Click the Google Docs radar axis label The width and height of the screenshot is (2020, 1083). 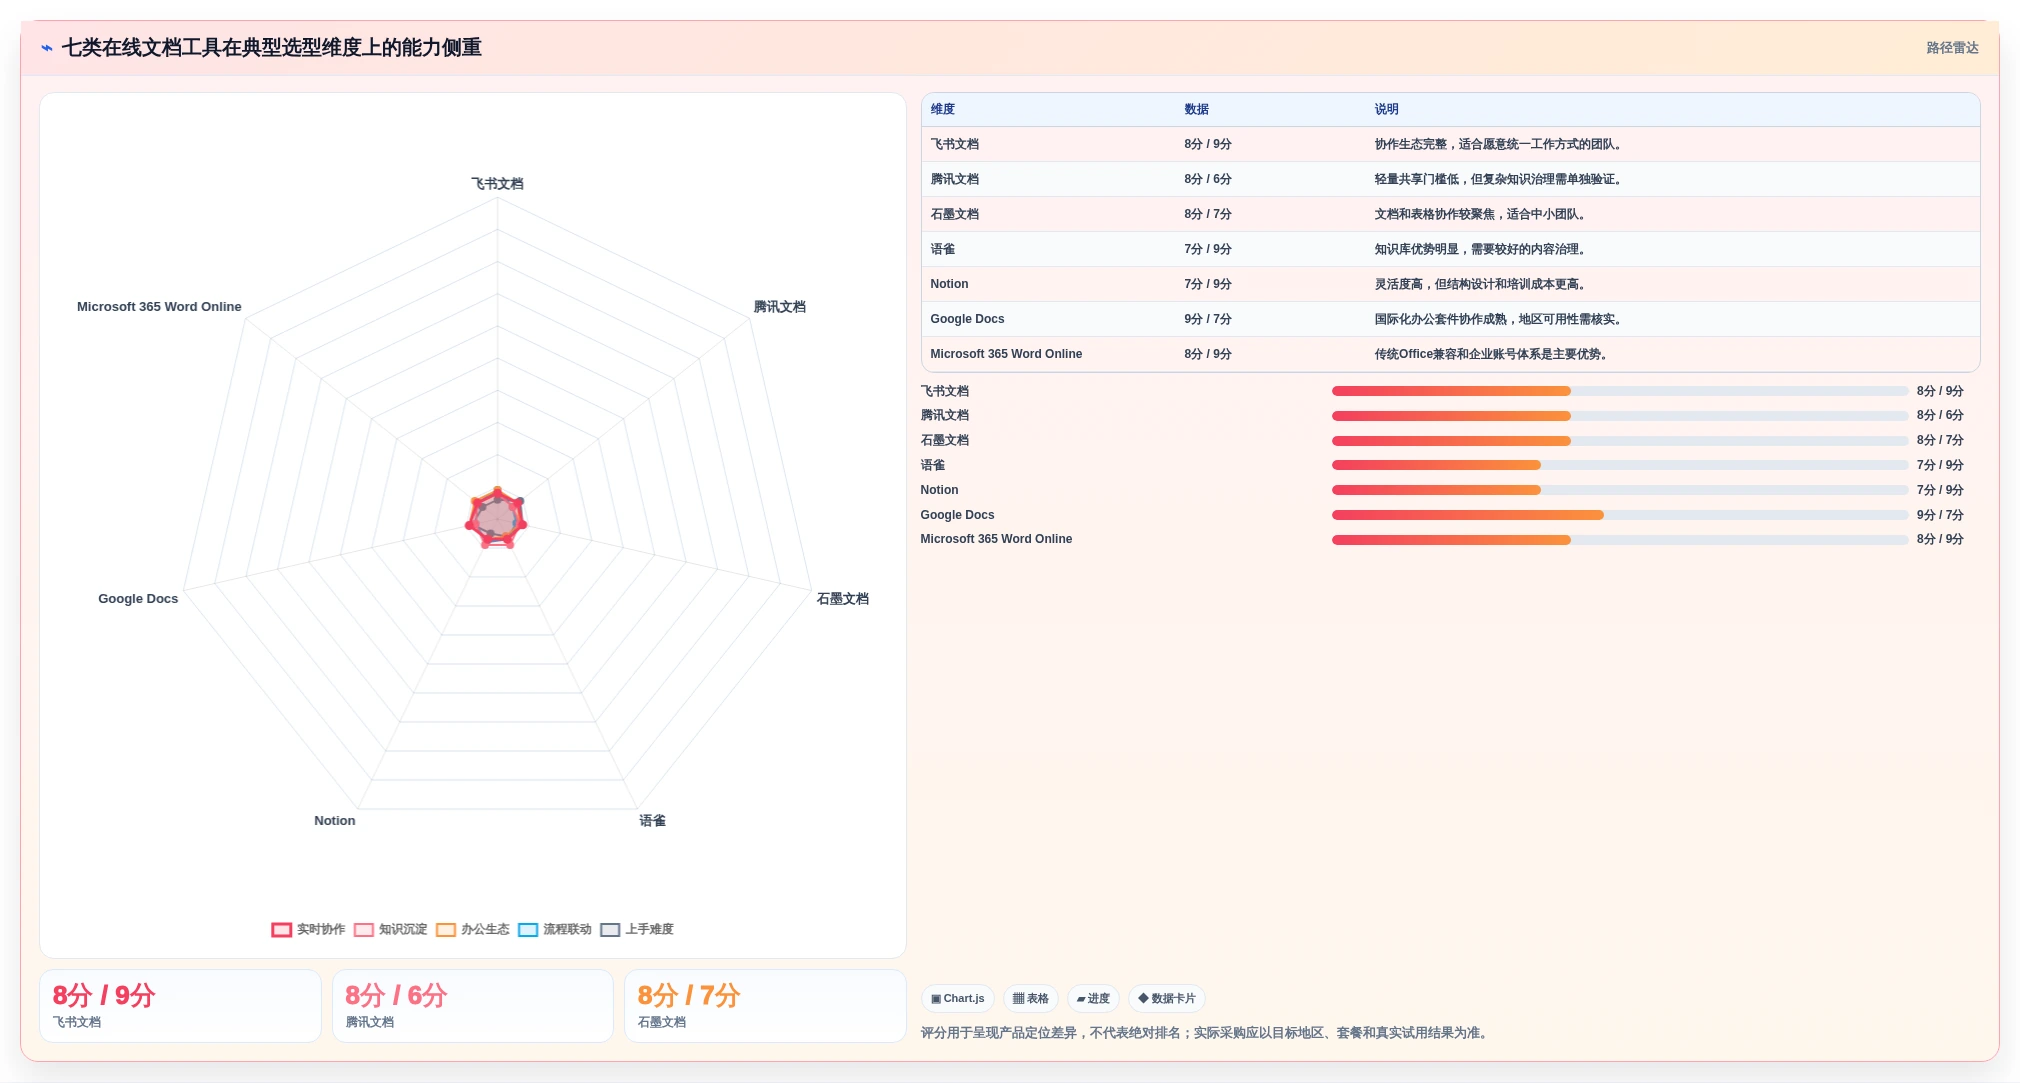[x=138, y=599]
